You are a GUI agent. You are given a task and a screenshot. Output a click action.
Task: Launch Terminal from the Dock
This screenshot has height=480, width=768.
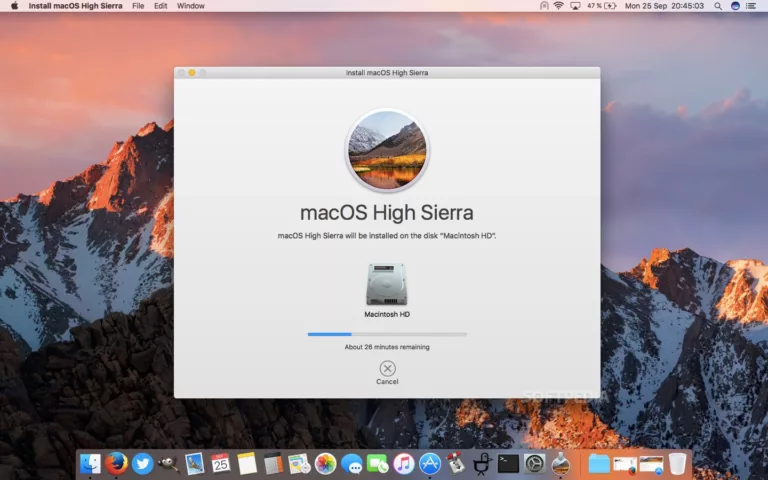[x=508, y=463]
